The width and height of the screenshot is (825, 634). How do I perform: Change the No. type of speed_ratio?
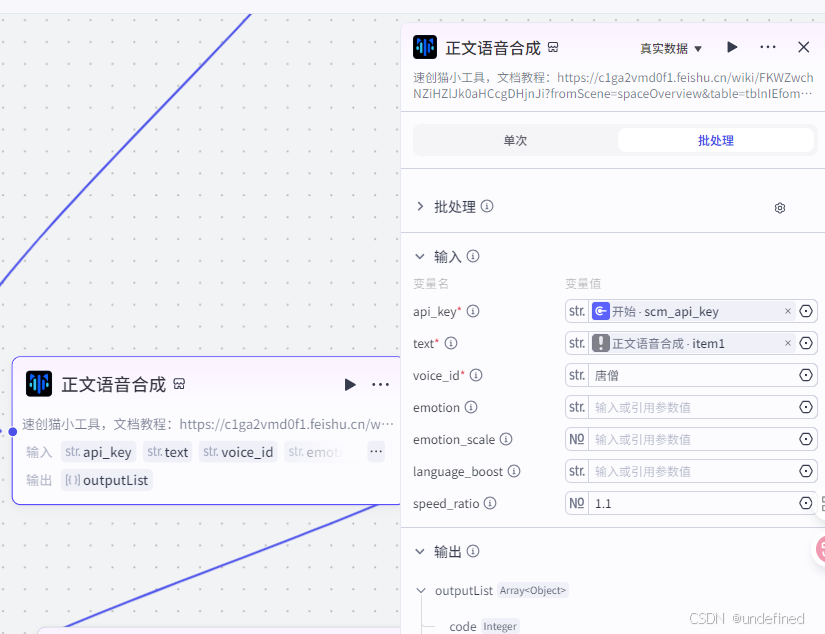pos(577,504)
